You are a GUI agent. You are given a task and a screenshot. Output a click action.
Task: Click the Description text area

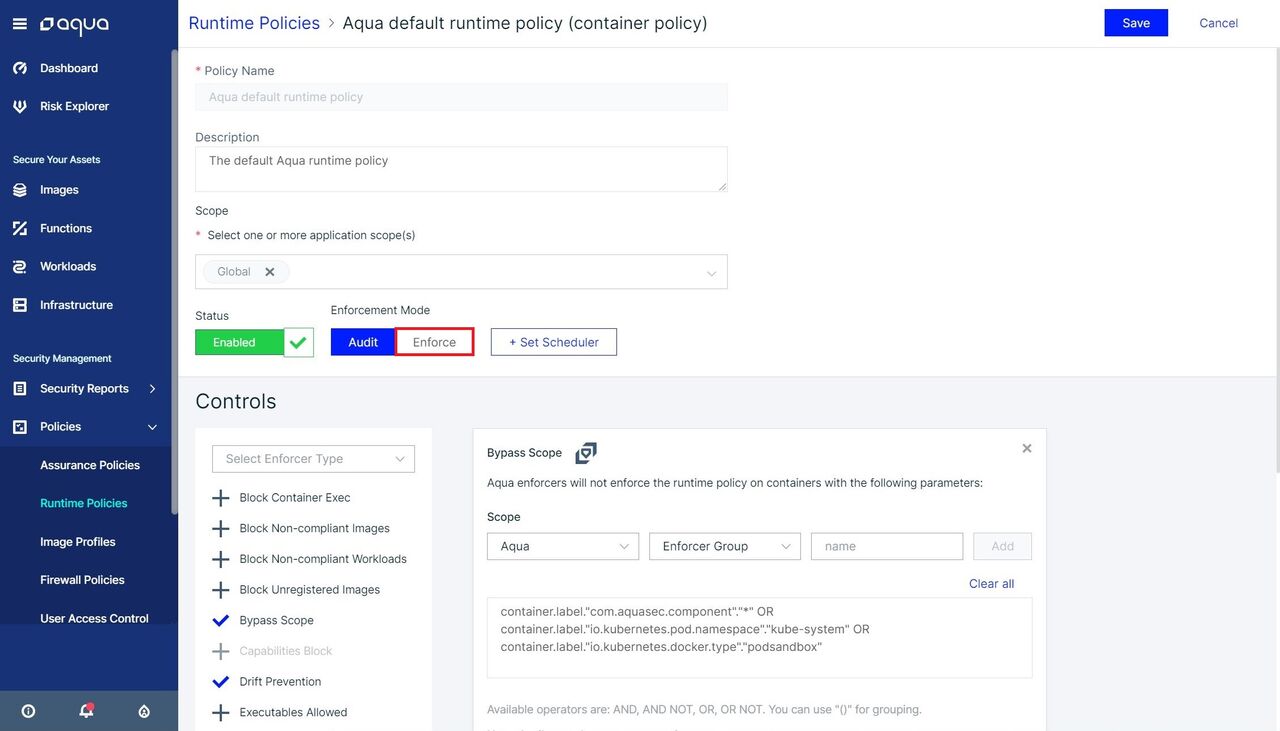pyautogui.click(x=461, y=169)
